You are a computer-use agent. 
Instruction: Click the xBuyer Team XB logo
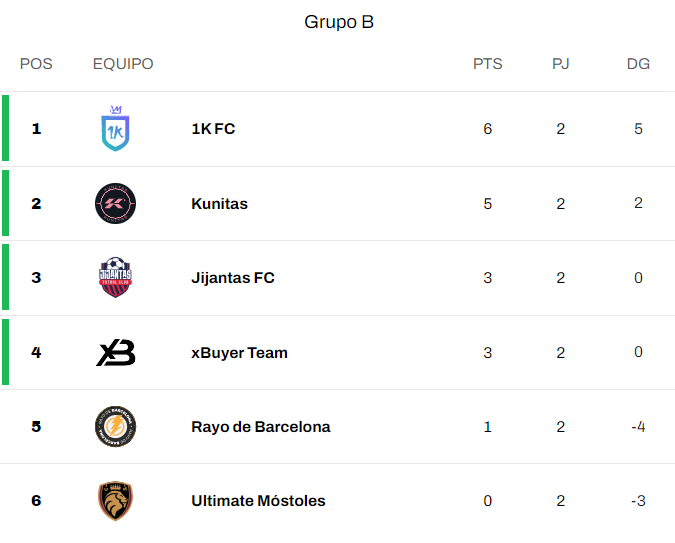115,353
